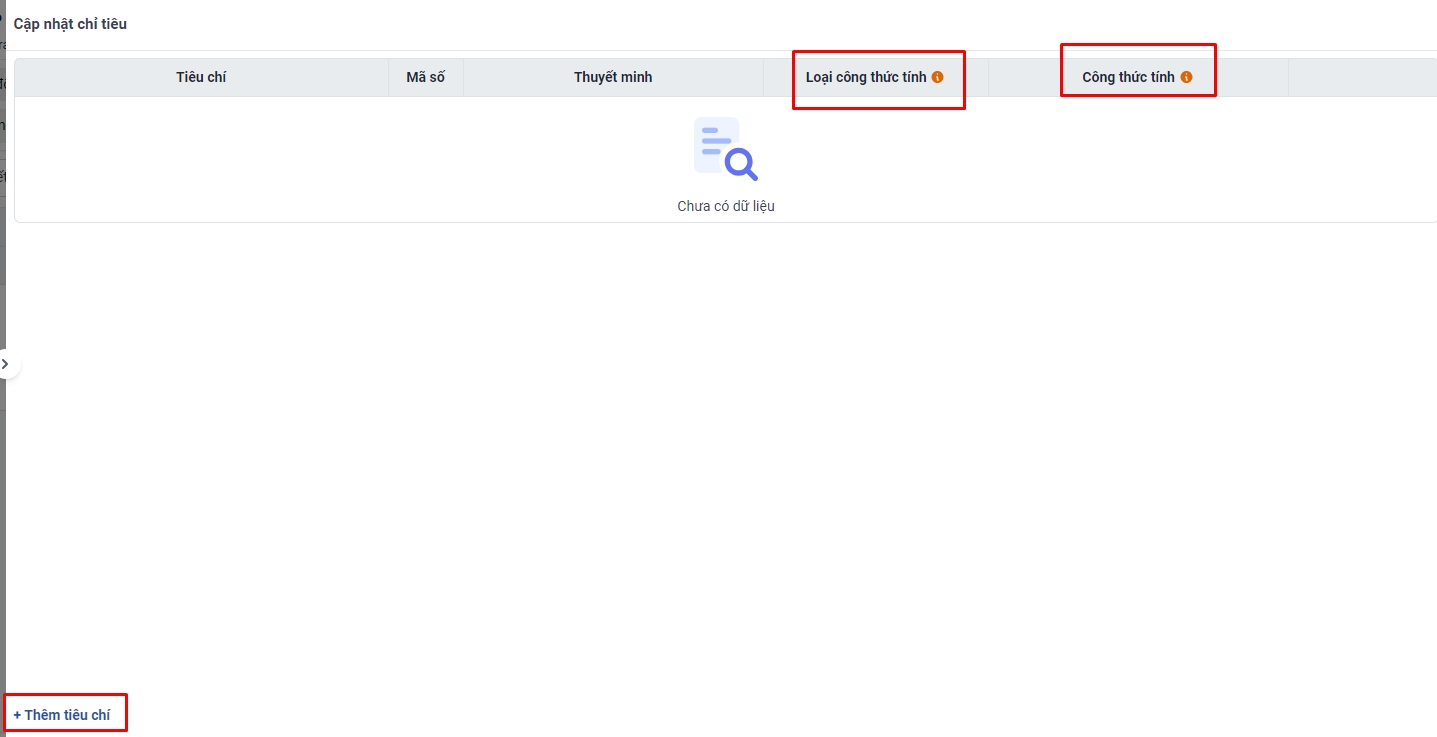This screenshot has width=1437, height=737.
Task: Click the dimmed gray strip at left edge
Action: pos(2,500)
